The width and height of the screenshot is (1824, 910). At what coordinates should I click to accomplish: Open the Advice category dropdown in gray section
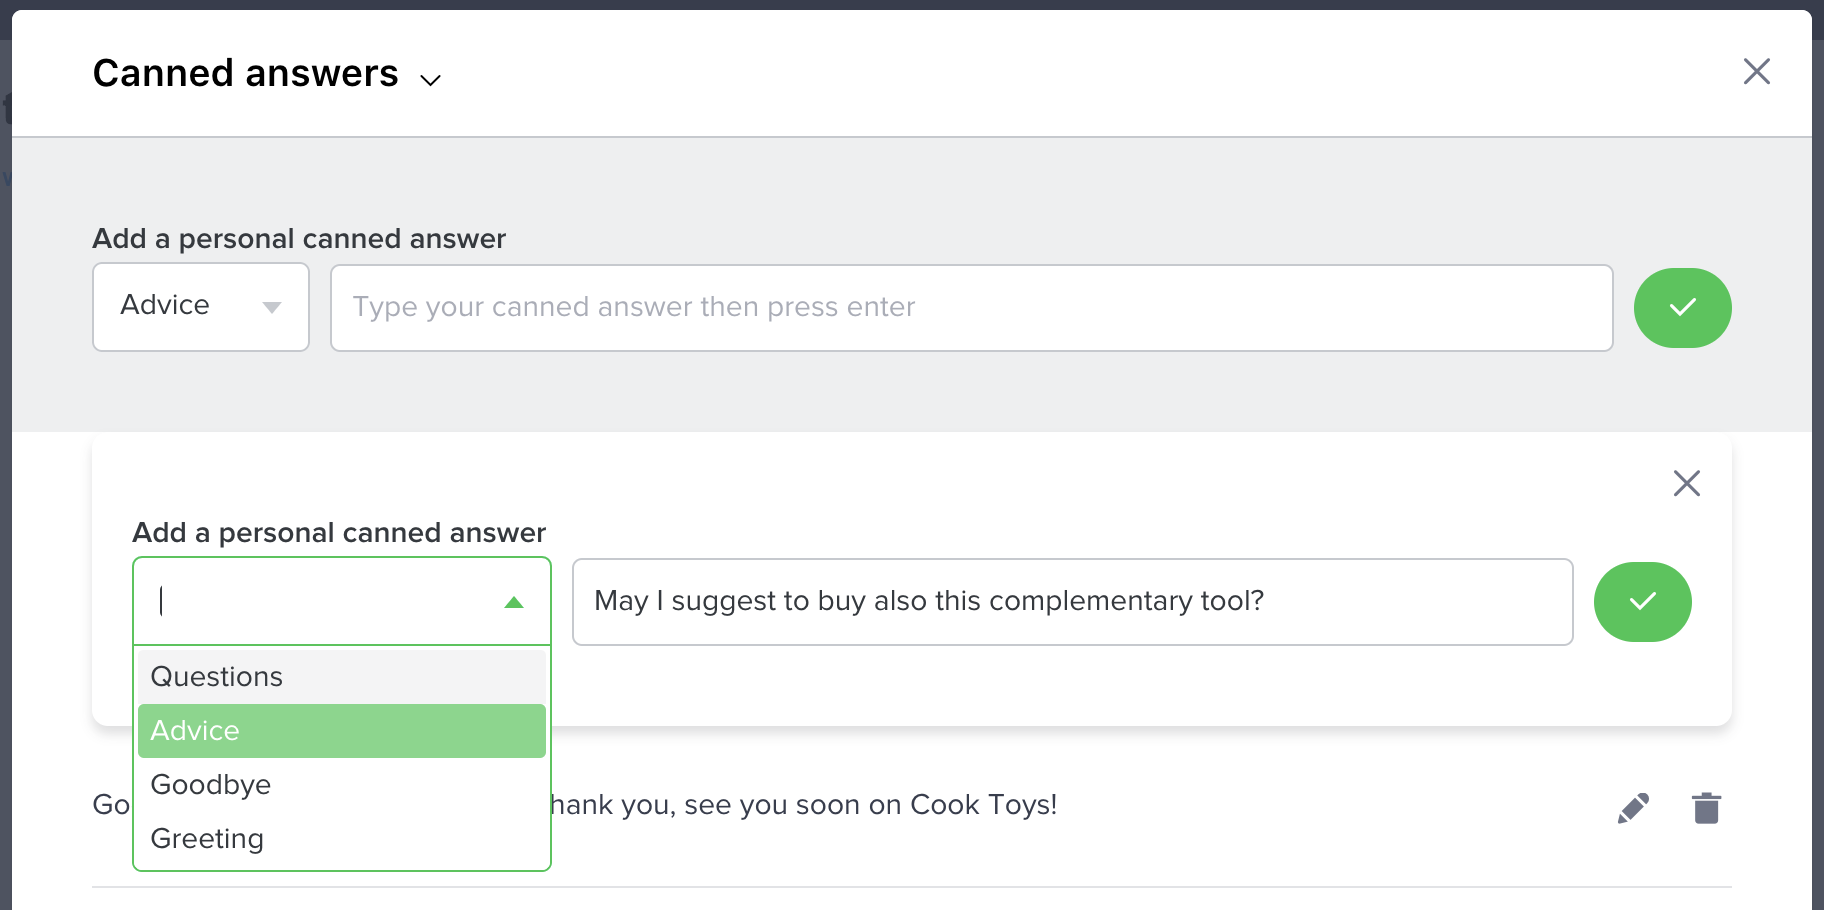201,307
